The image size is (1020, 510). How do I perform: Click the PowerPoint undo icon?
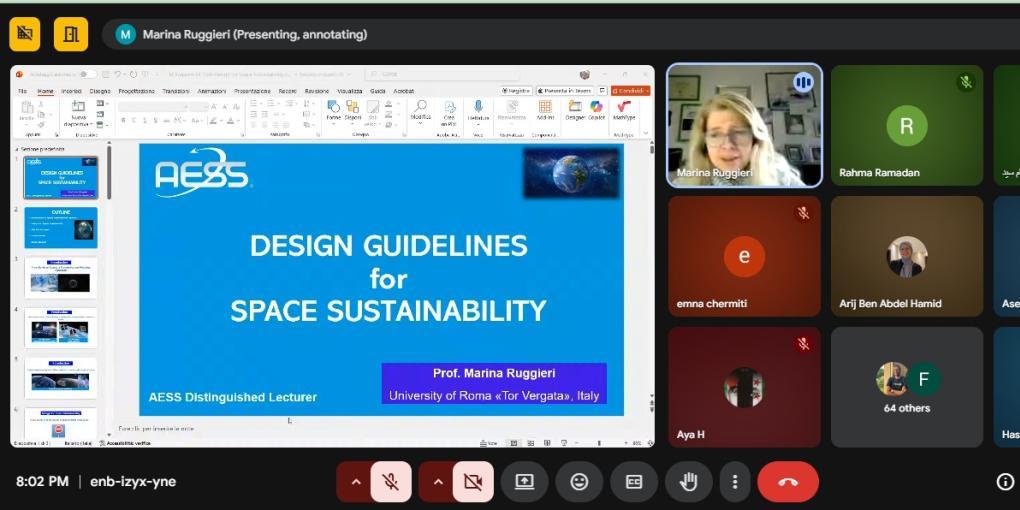(x=119, y=74)
